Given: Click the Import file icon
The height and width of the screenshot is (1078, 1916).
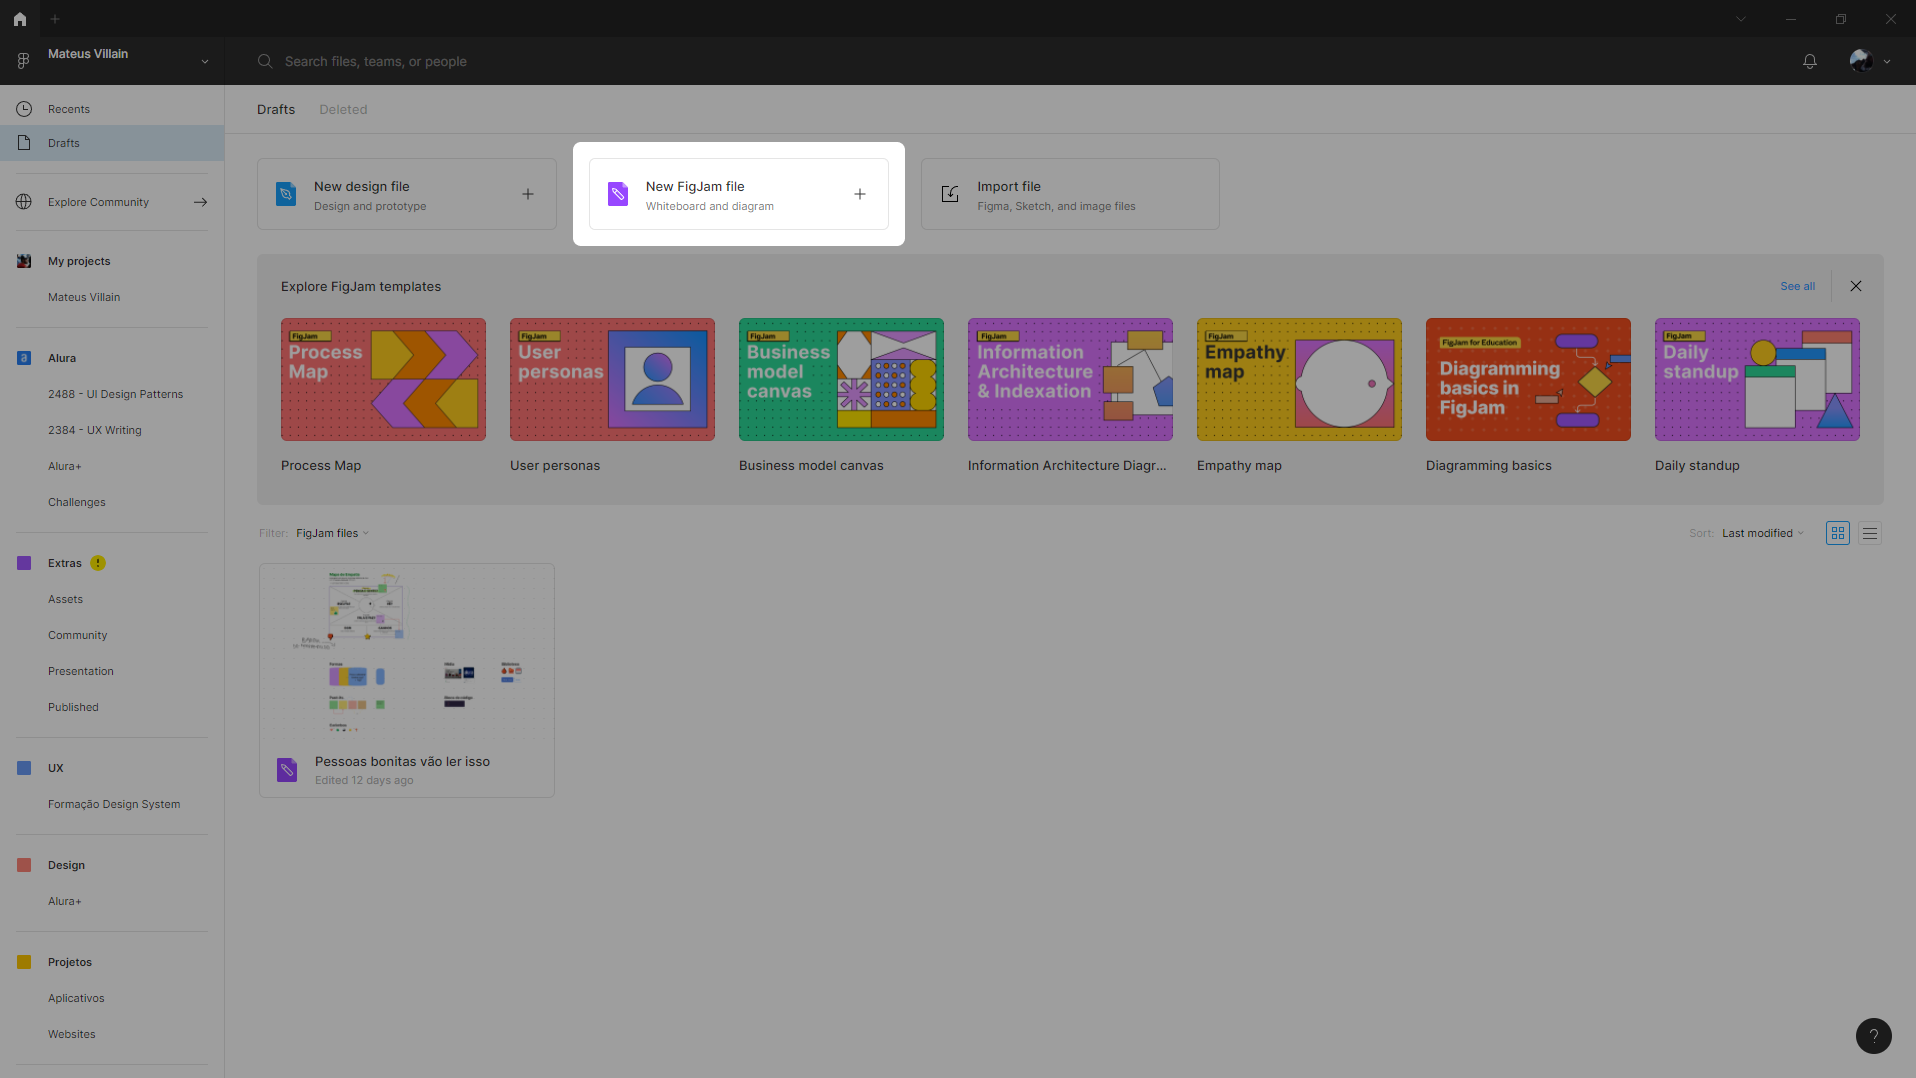Looking at the screenshot, I should click(950, 194).
